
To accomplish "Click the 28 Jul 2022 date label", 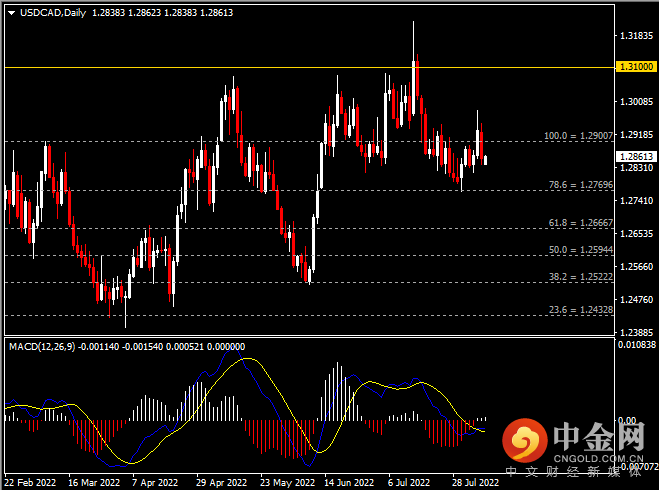I will (x=475, y=482).
